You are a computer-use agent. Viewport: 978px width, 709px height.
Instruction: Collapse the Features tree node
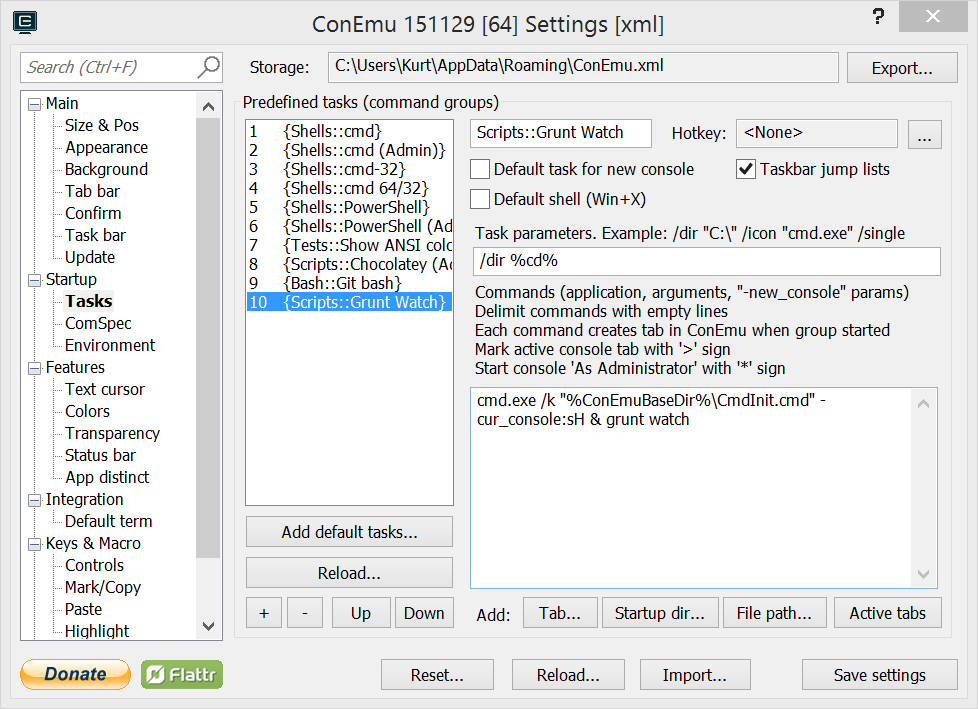tap(34, 369)
